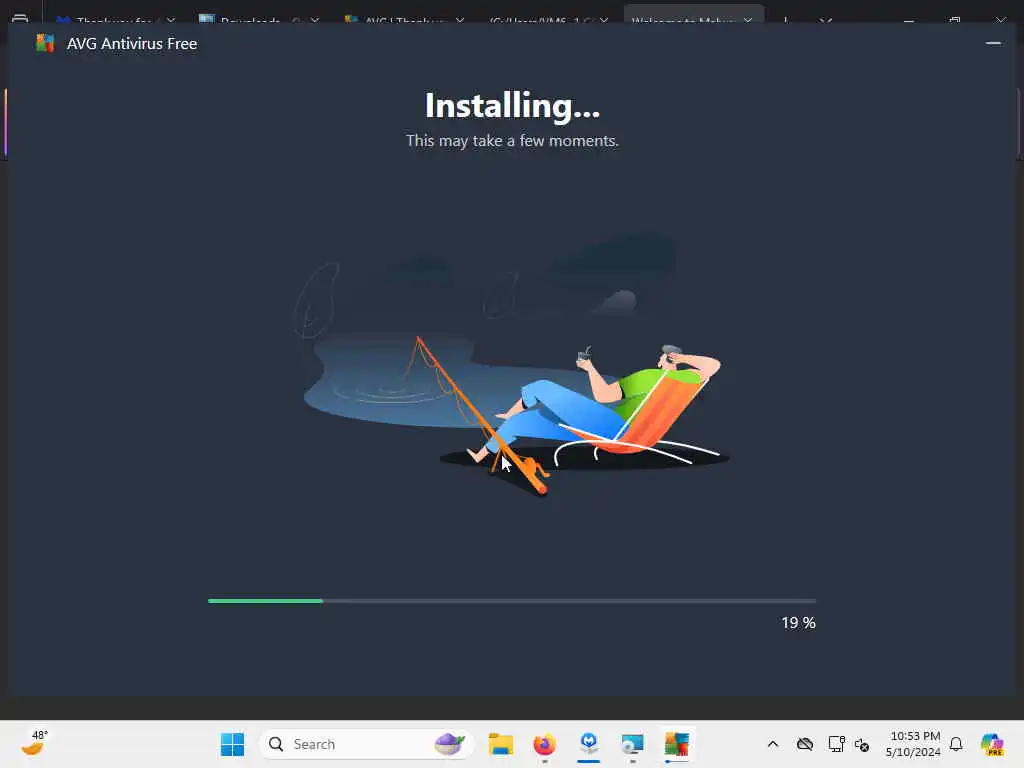
Task: Open the search highlight bowl icon
Action: click(449, 743)
